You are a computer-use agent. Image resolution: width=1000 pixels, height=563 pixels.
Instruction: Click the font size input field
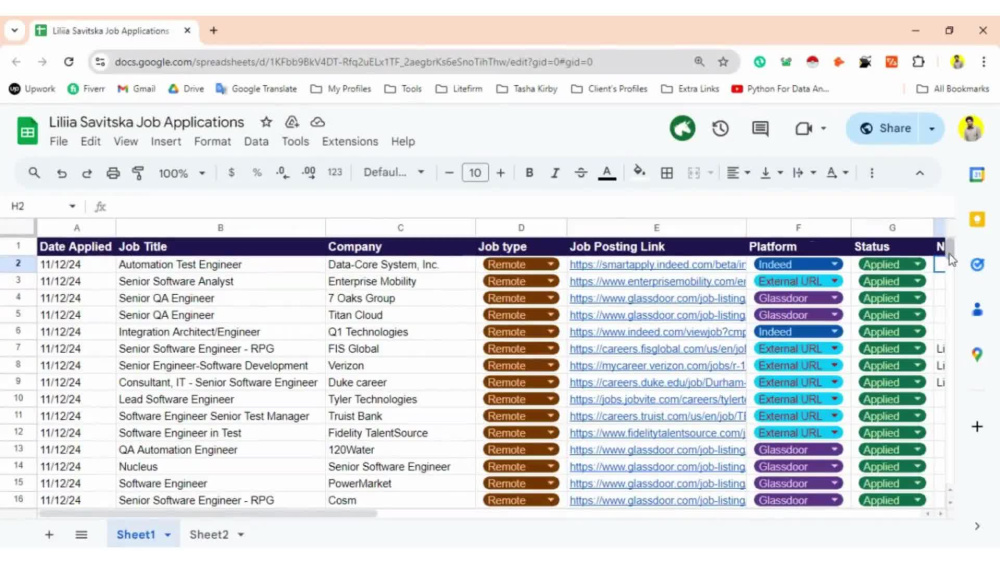[x=475, y=173]
